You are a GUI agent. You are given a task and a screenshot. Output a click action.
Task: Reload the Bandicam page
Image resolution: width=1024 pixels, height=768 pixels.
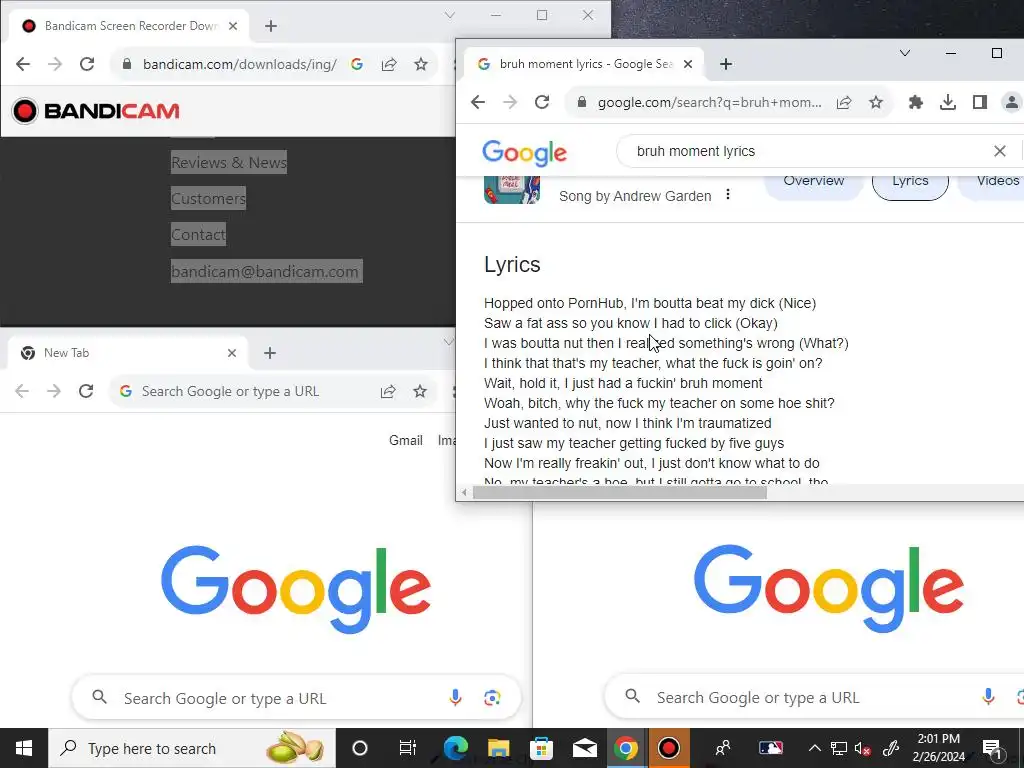point(87,64)
